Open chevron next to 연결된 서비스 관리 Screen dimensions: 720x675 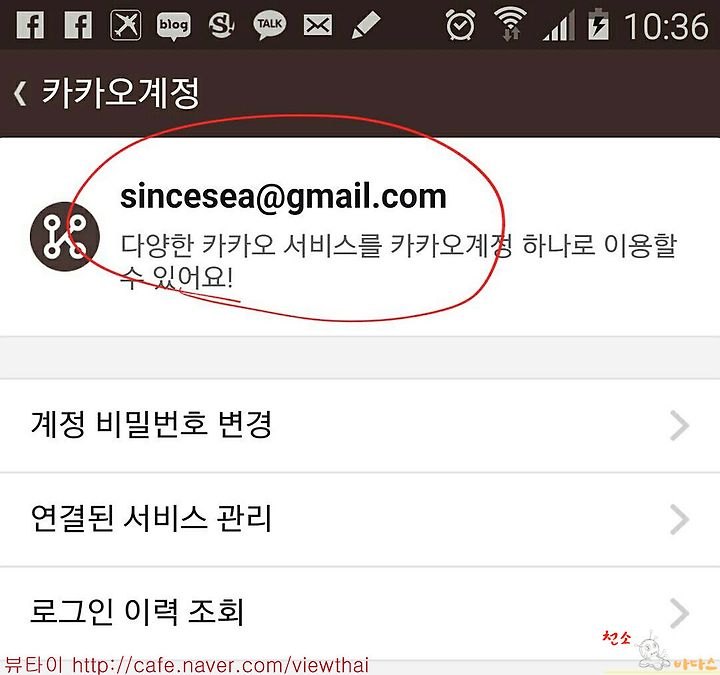679,519
